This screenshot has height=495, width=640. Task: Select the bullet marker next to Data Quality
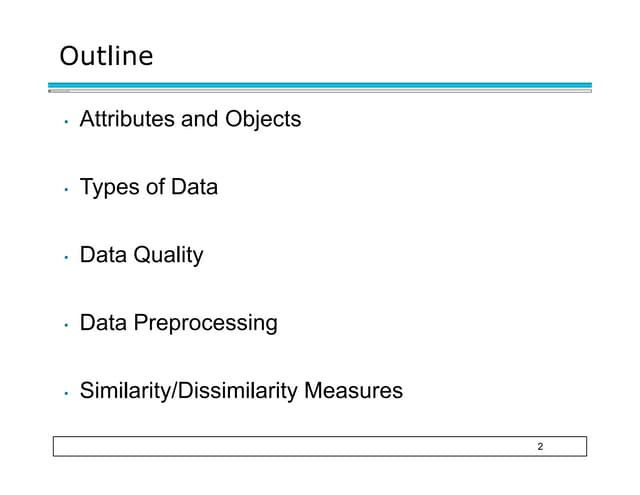click(x=64, y=258)
